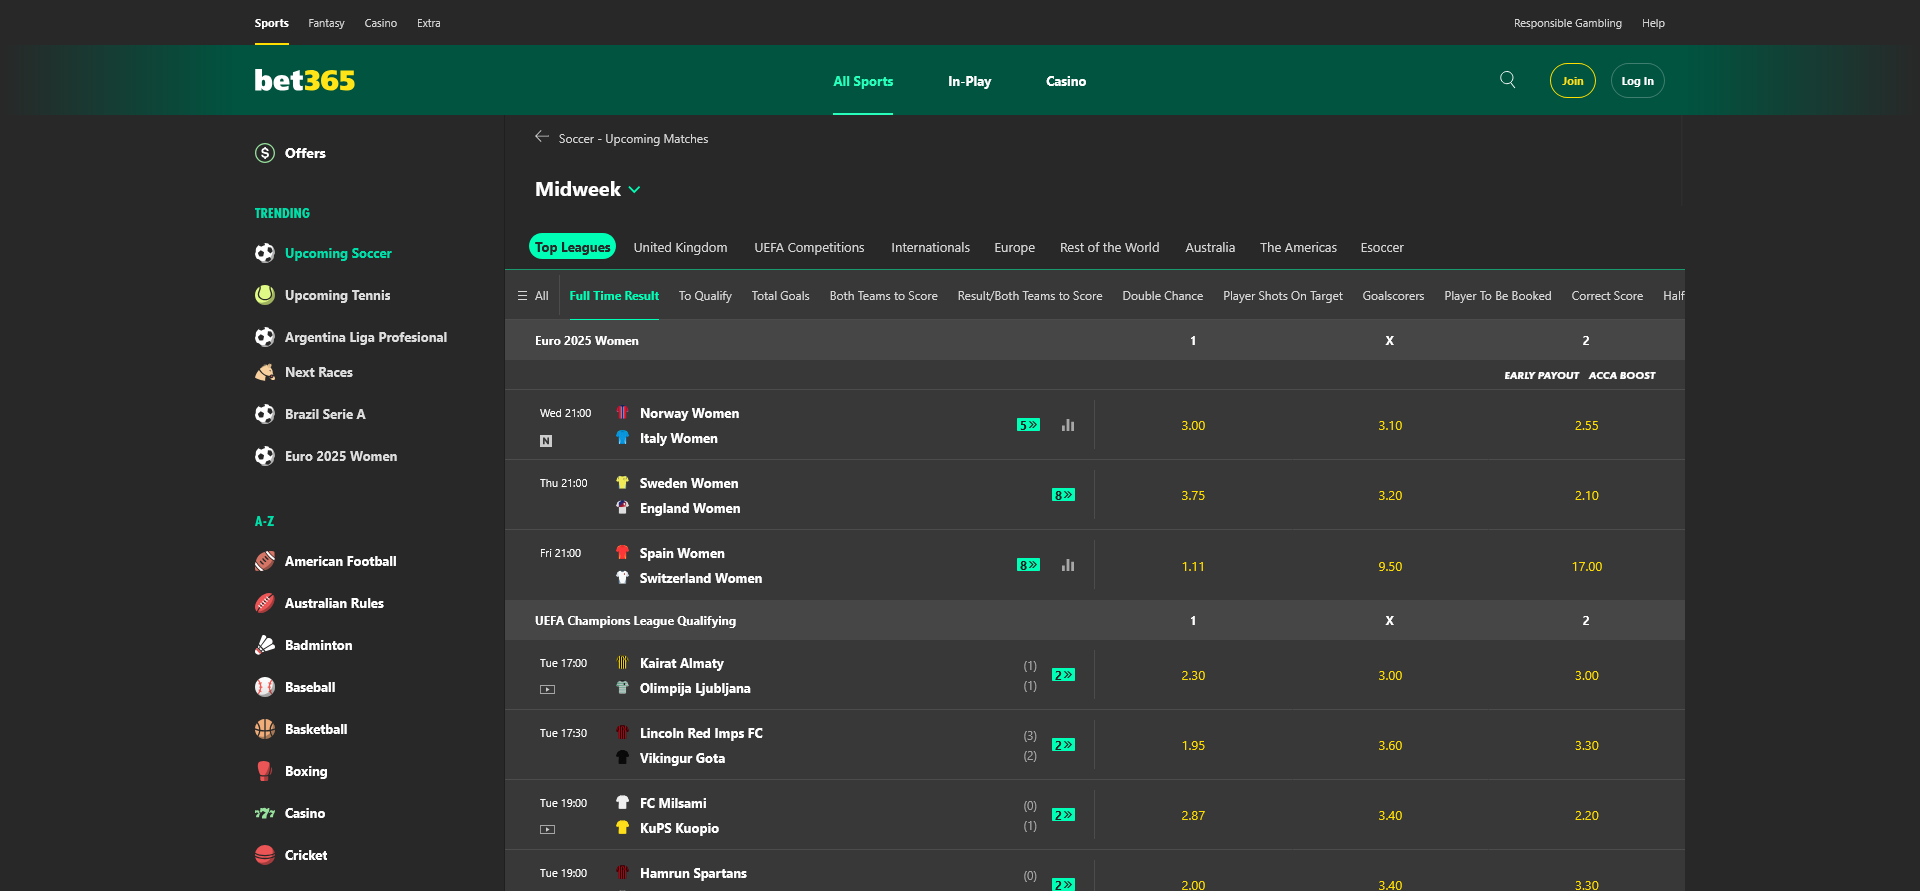The width and height of the screenshot is (1920, 891).
Task: Select the Top Leagues filter
Action: (572, 247)
